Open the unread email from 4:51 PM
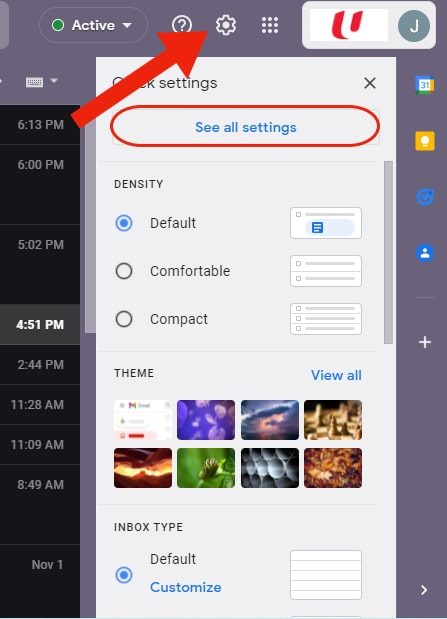The height and width of the screenshot is (619, 447). (x=40, y=325)
